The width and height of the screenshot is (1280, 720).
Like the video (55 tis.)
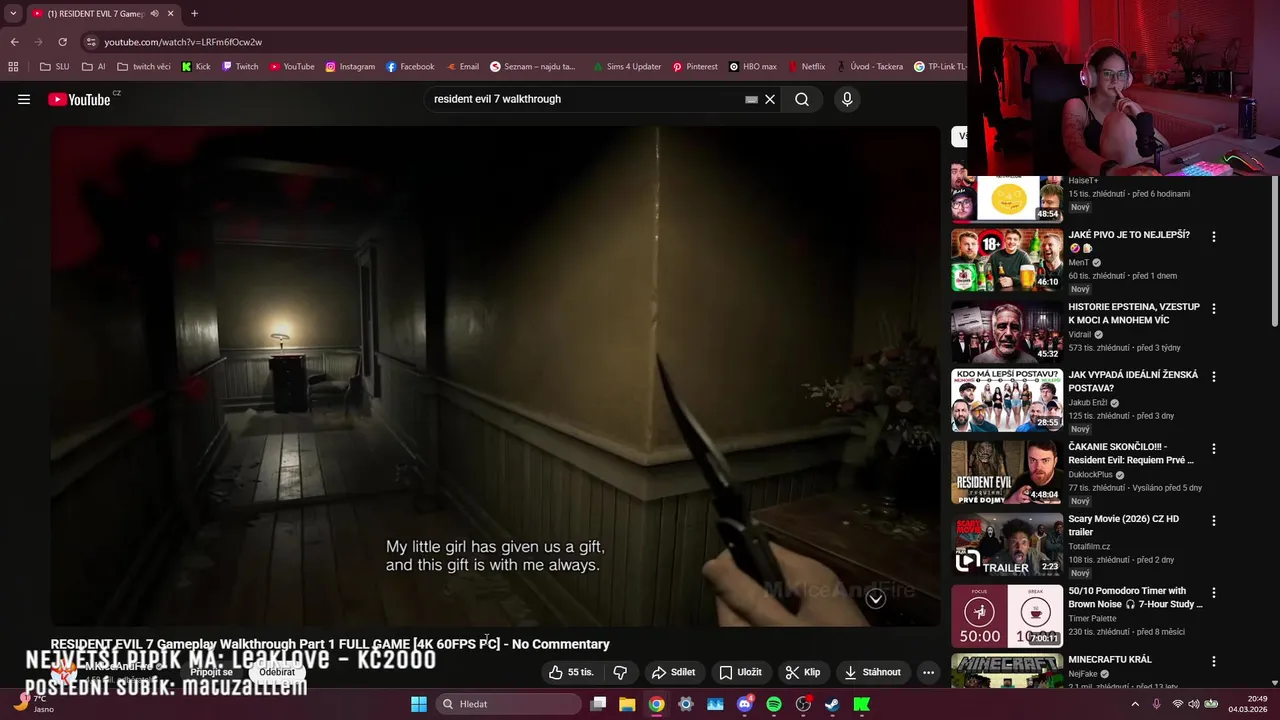point(571,672)
